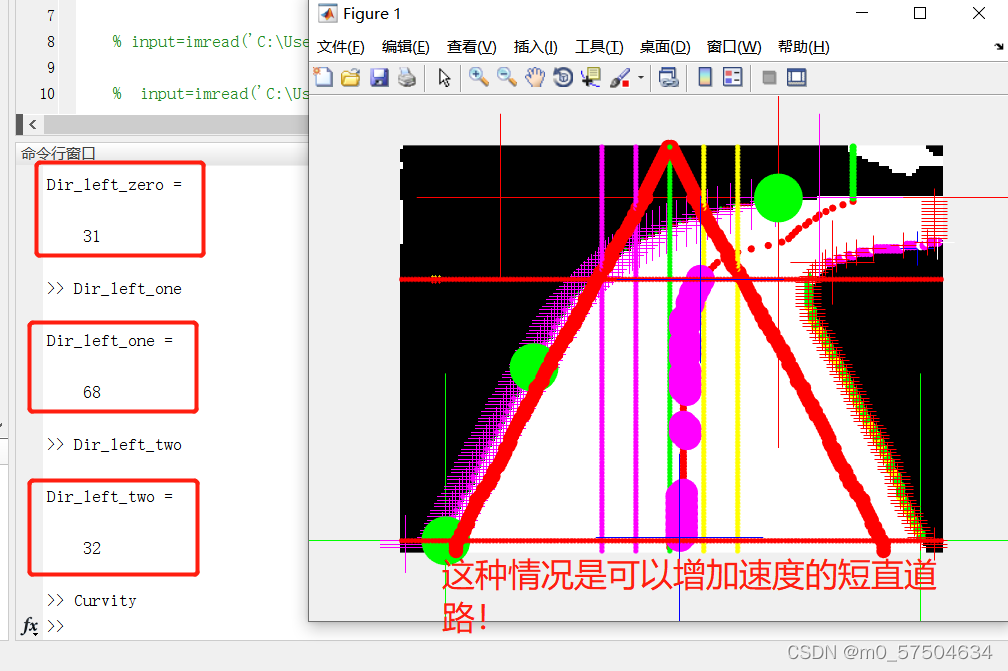
Task: Click the MATLAB logo in Figure 1 title bar
Action: 328,13
